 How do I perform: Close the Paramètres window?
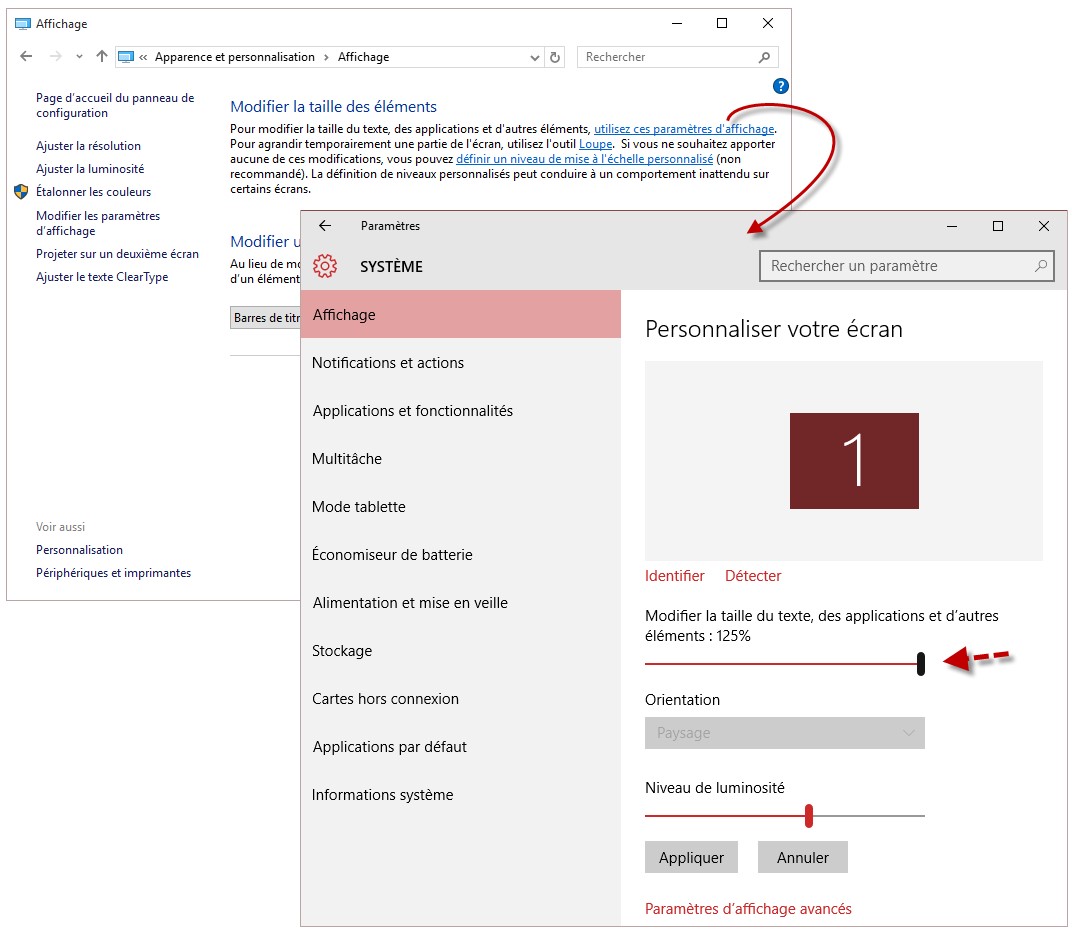1043,226
